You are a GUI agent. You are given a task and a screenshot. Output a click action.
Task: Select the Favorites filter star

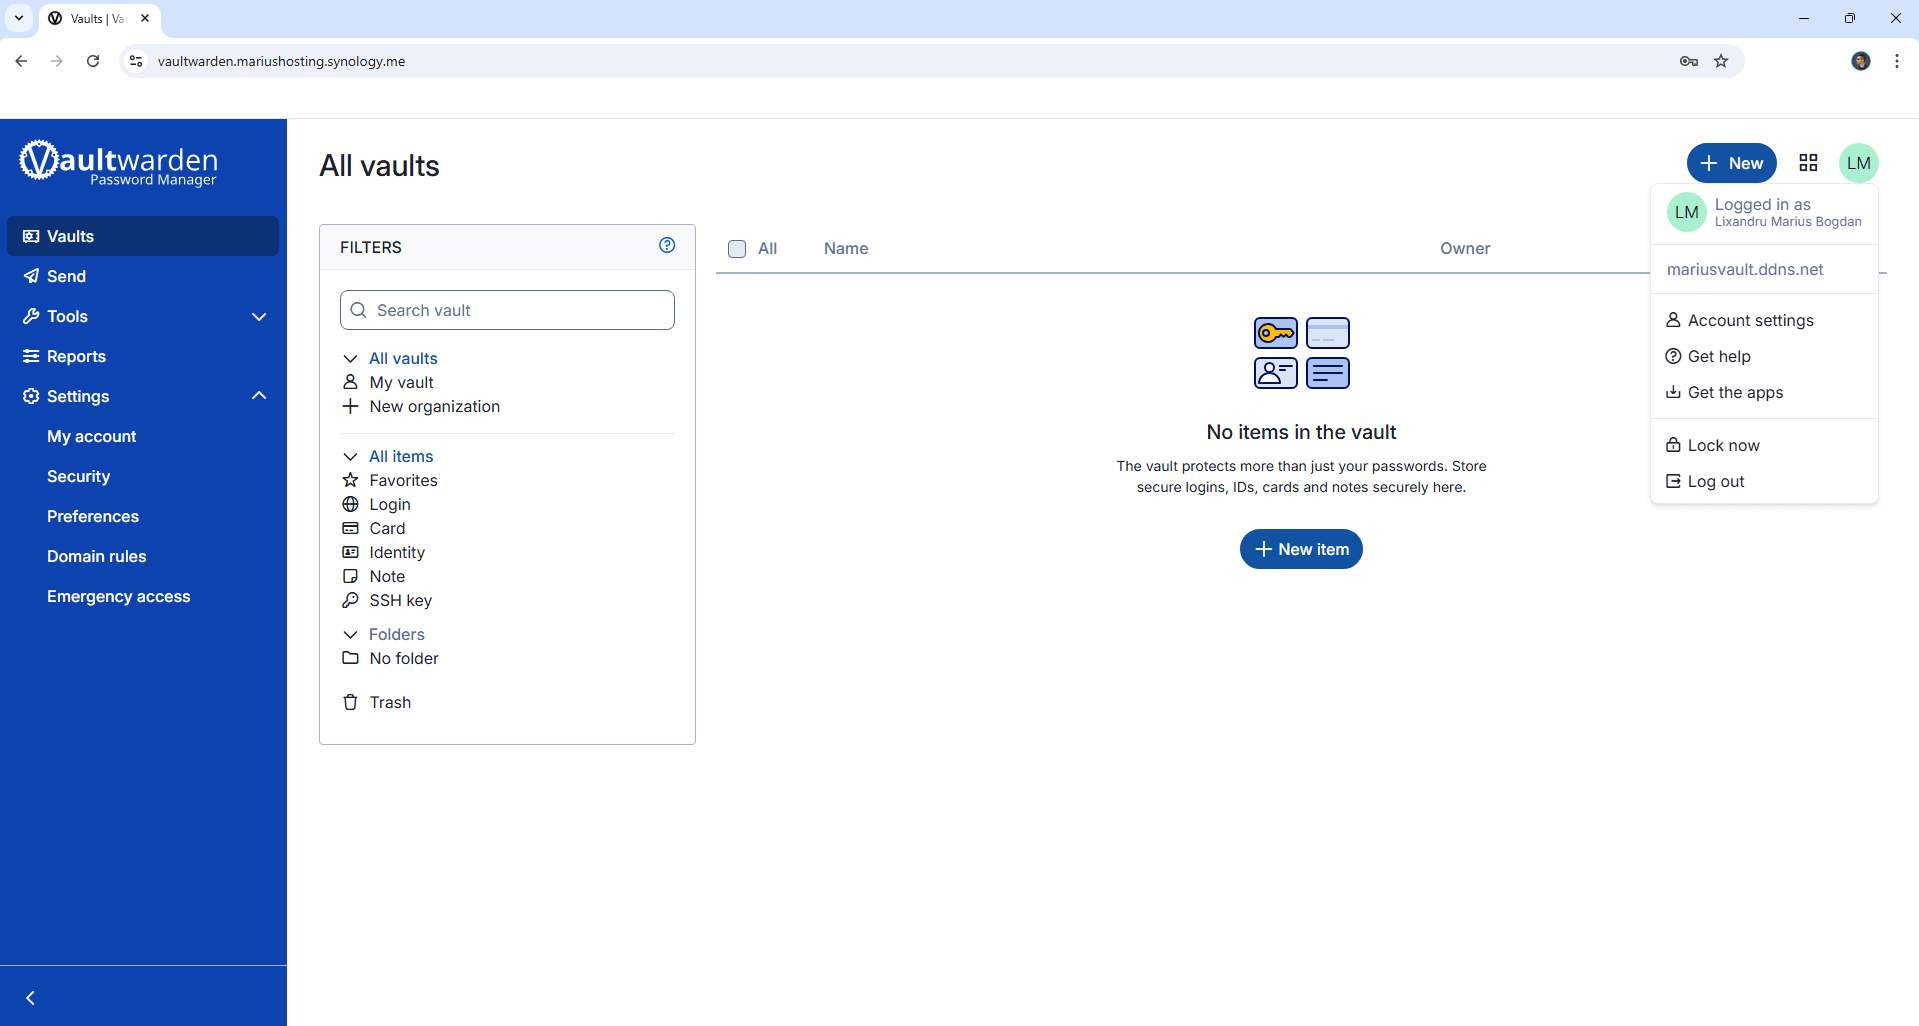403,480
